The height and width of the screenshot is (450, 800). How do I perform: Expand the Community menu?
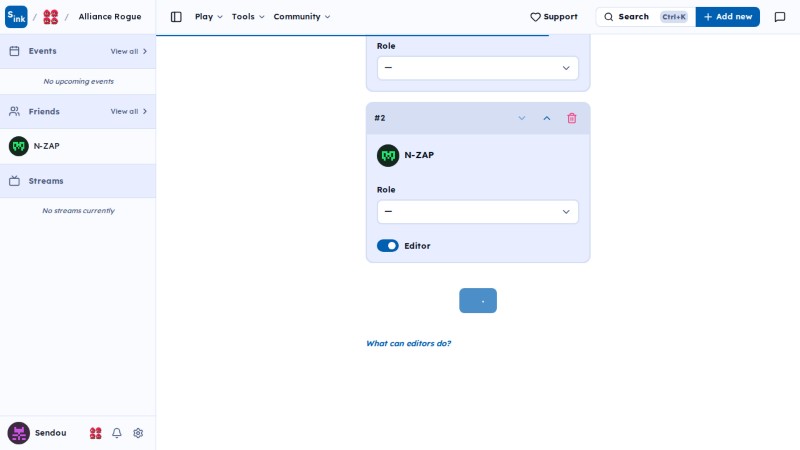point(302,17)
